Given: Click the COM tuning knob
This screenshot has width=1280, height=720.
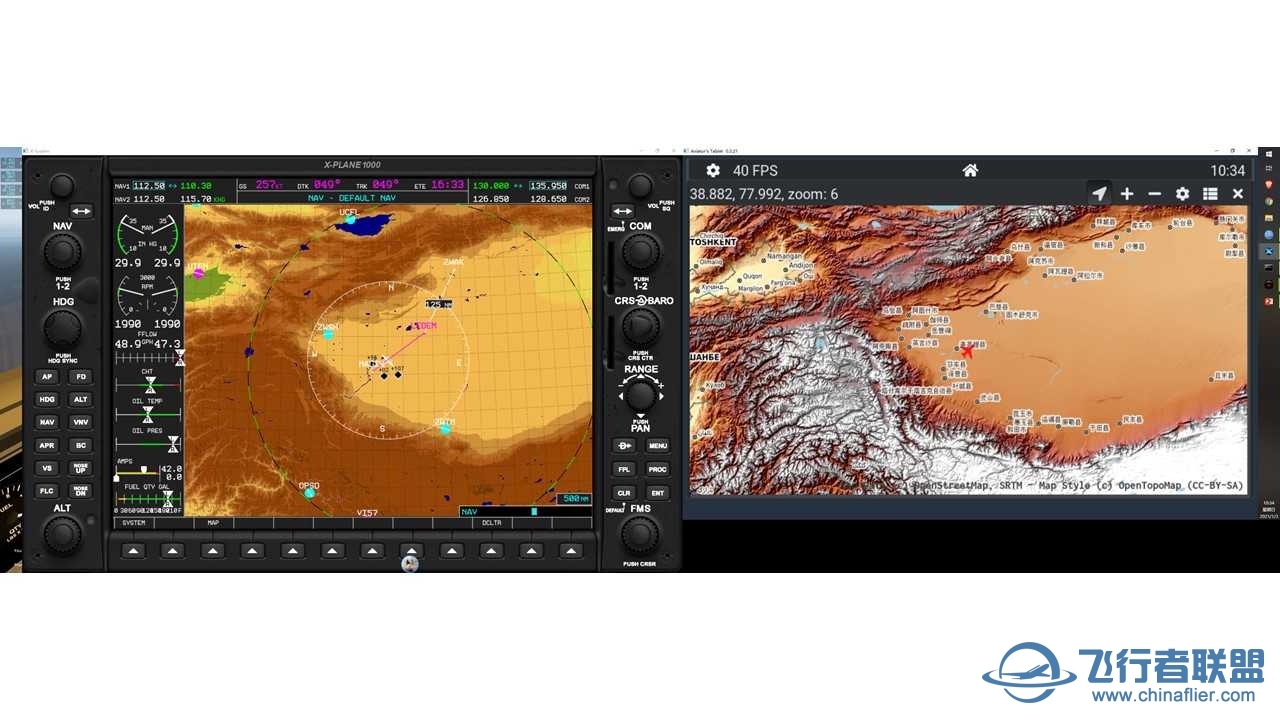Looking at the screenshot, I should click(640, 252).
